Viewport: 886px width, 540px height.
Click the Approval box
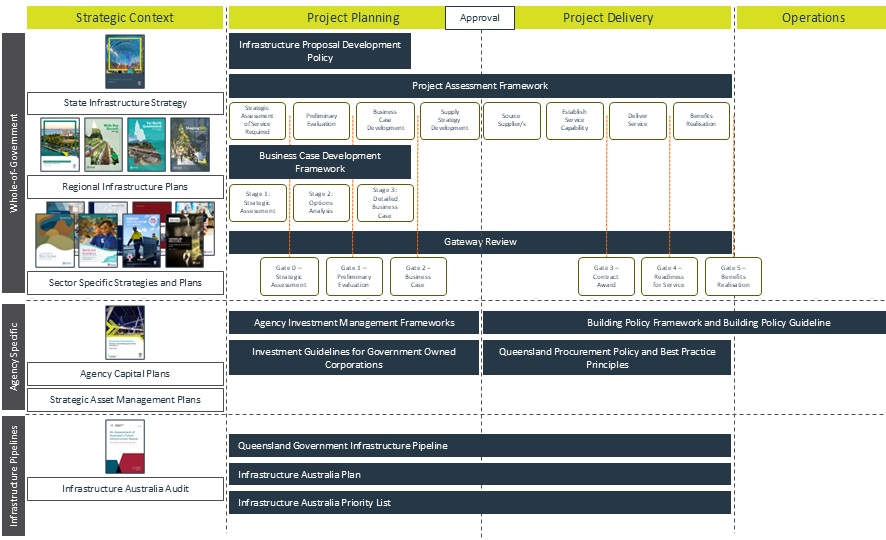point(480,18)
